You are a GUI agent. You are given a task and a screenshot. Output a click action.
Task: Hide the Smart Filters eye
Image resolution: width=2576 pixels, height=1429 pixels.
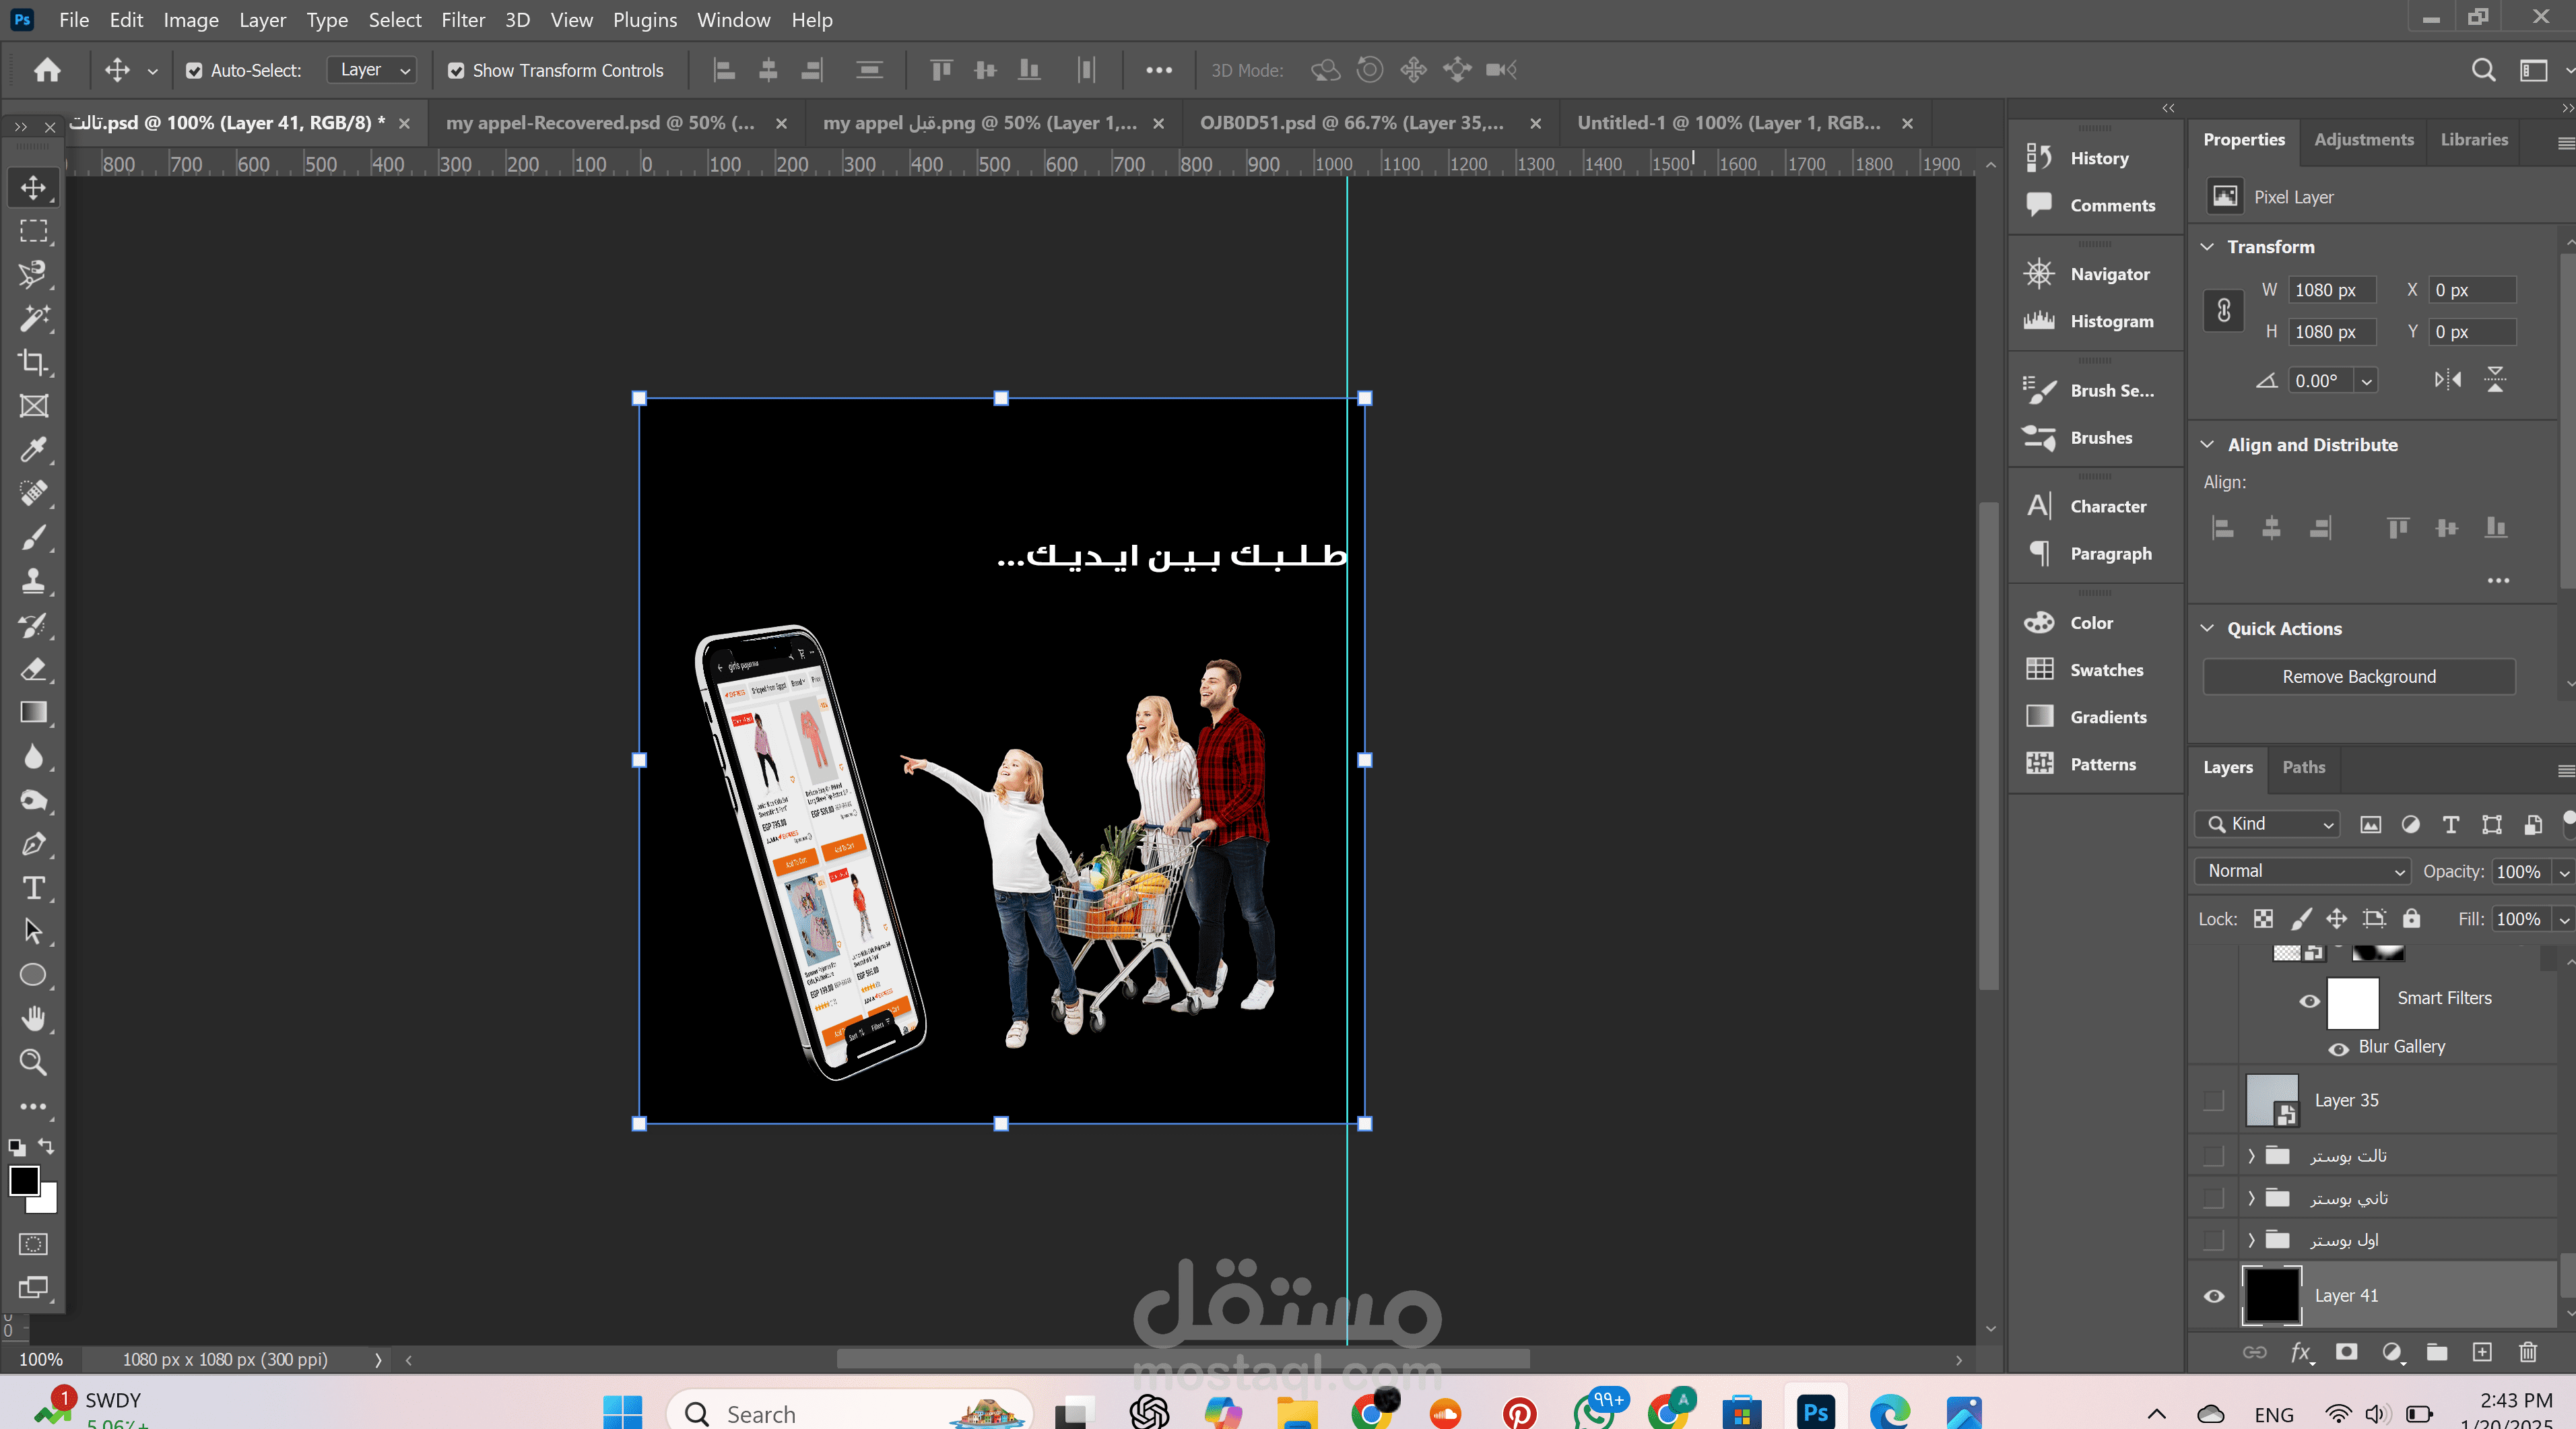tap(2310, 1001)
